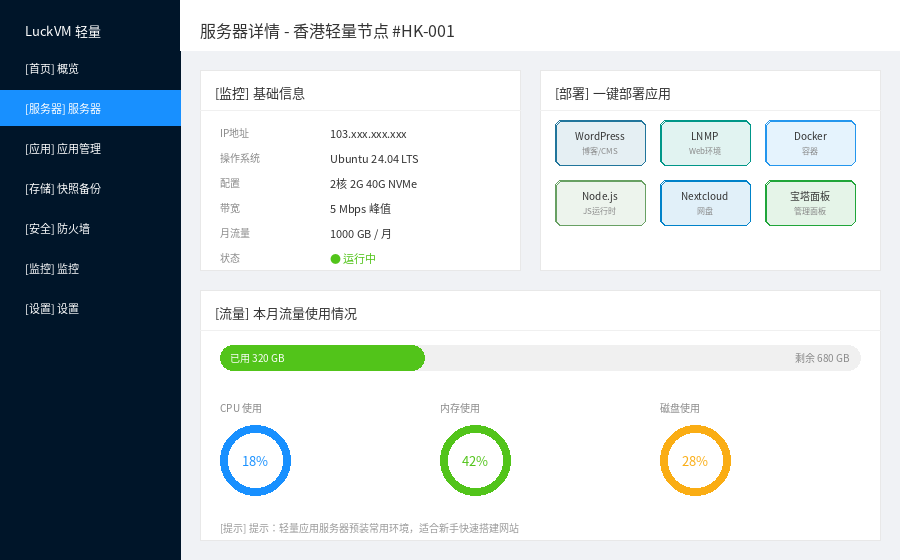Screen dimensions: 900x560
Task: Click the disk usage 28% ring
Action: (695, 461)
